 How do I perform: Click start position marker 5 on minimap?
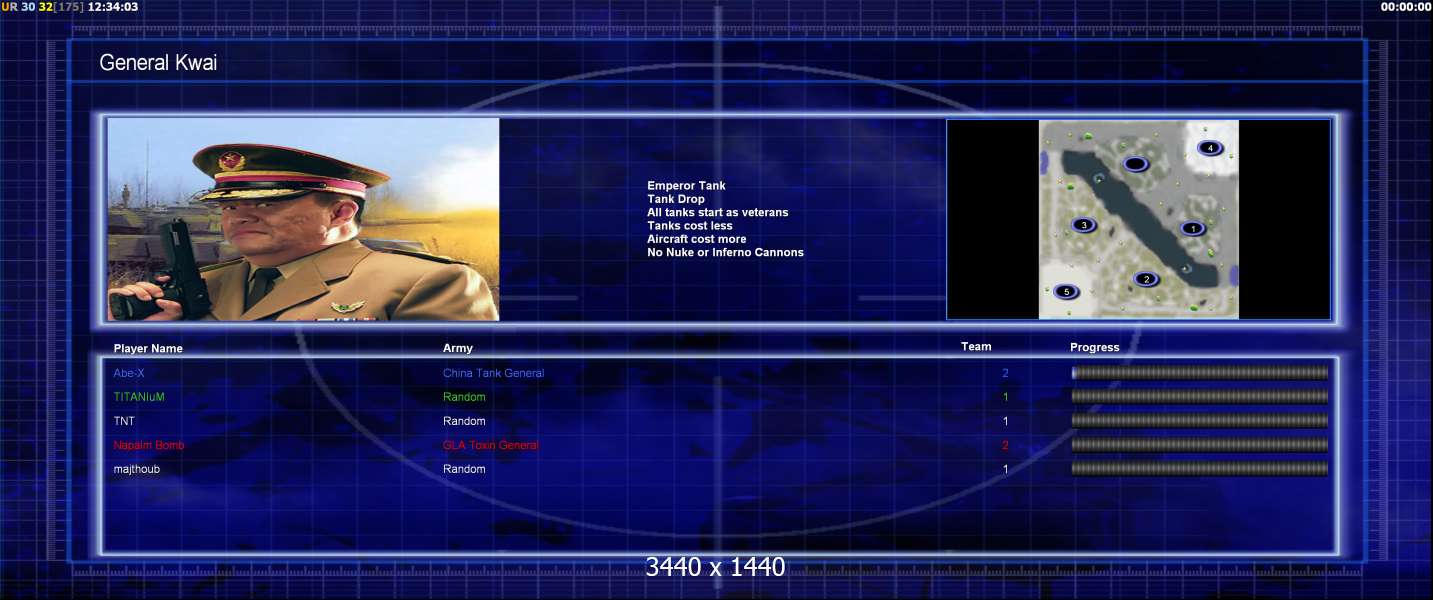tap(1066, 292)
